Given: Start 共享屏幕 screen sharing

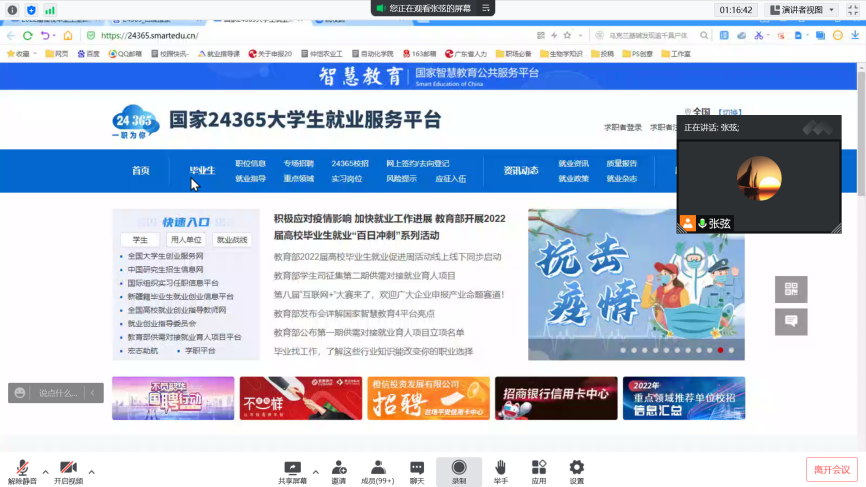Looking at the screenshot, I should coord(292,472).
